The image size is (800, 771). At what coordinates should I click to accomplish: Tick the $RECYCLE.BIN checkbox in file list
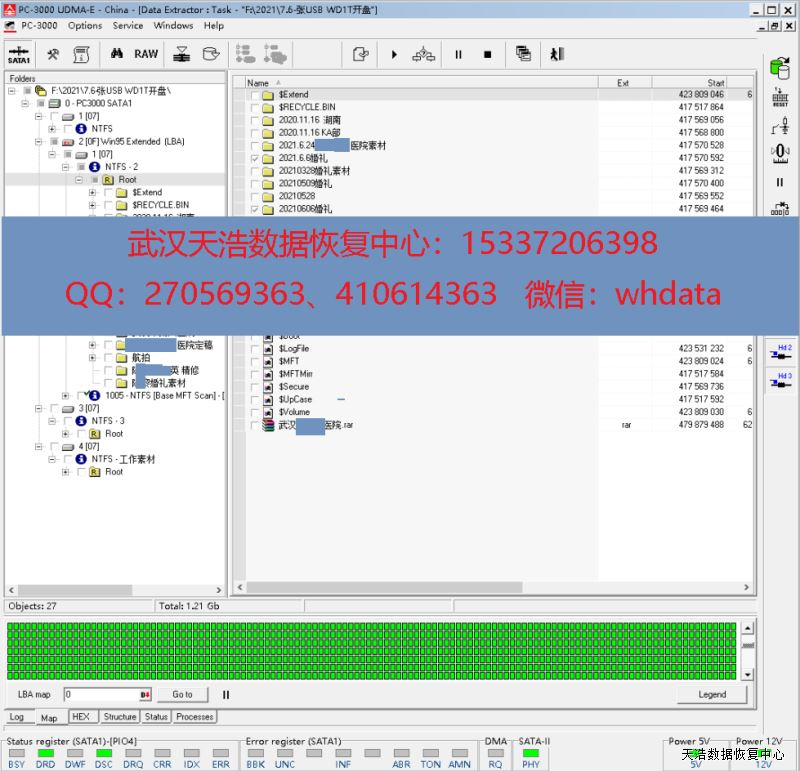255,107
